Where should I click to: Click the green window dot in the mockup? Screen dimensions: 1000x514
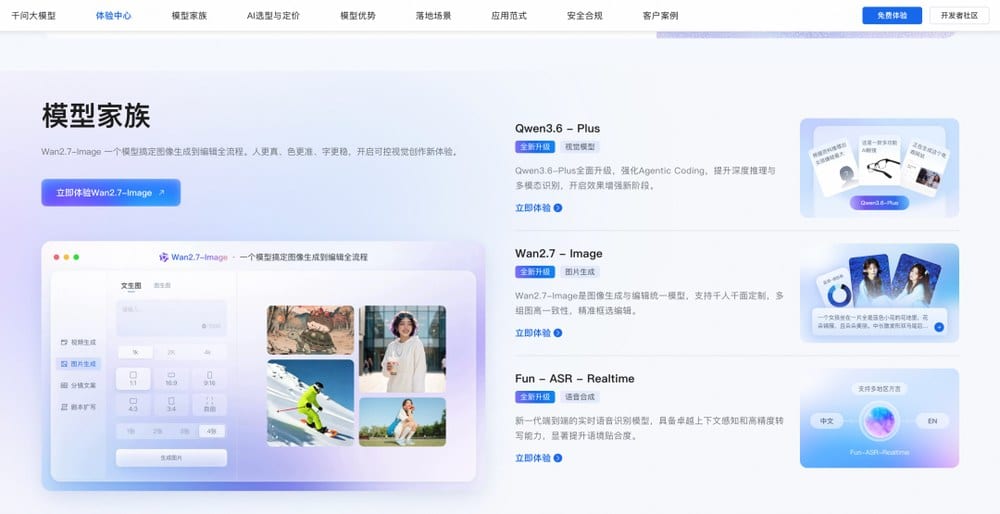pos(76,257)
